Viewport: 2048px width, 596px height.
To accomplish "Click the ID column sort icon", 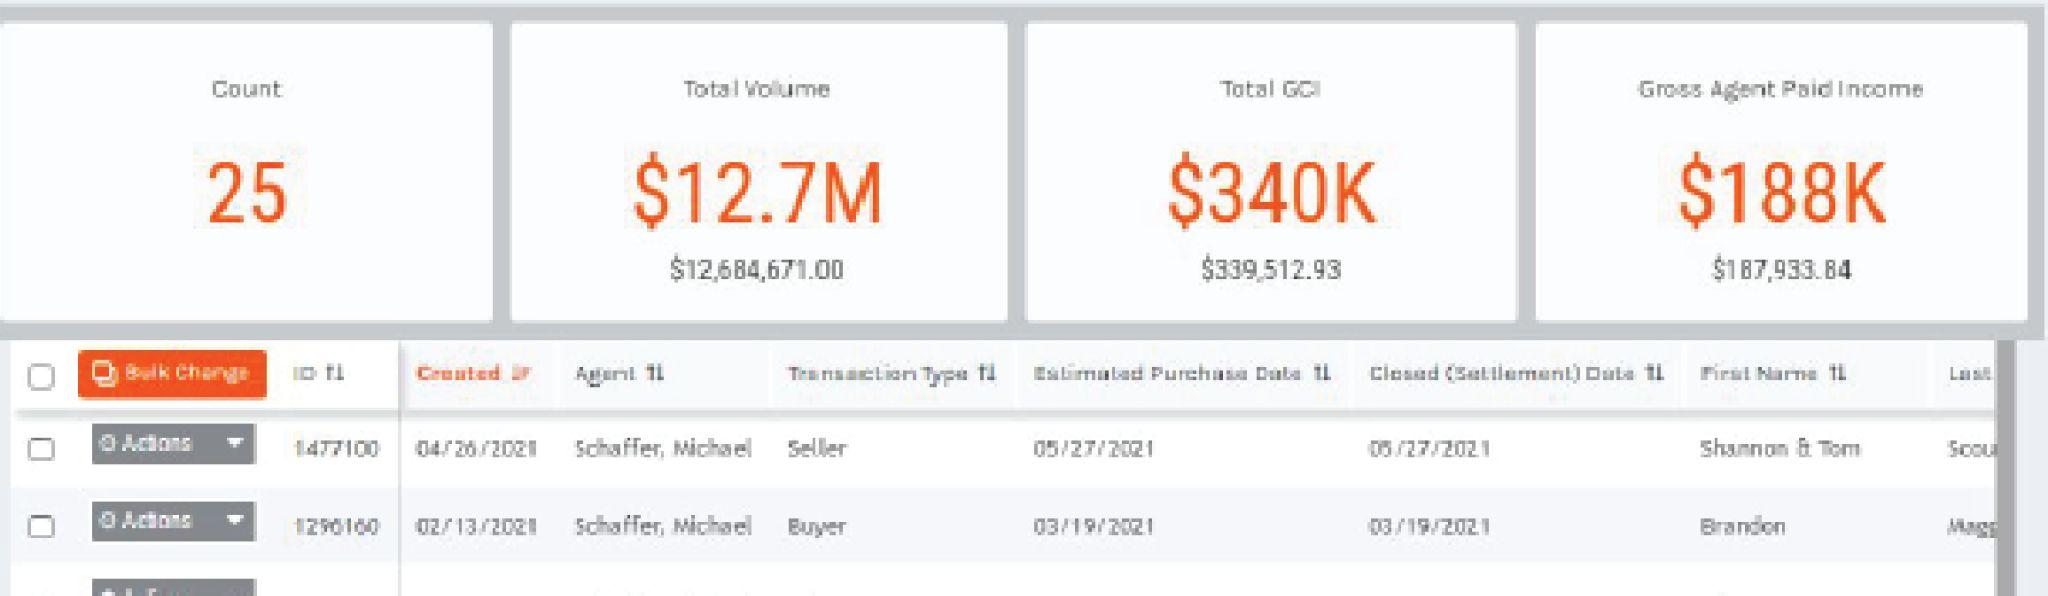I will 335,374.
